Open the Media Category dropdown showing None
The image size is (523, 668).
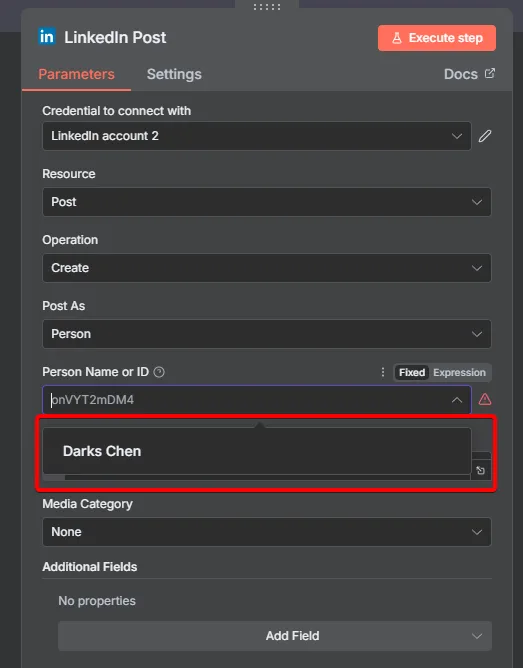[x=267, y=532]
